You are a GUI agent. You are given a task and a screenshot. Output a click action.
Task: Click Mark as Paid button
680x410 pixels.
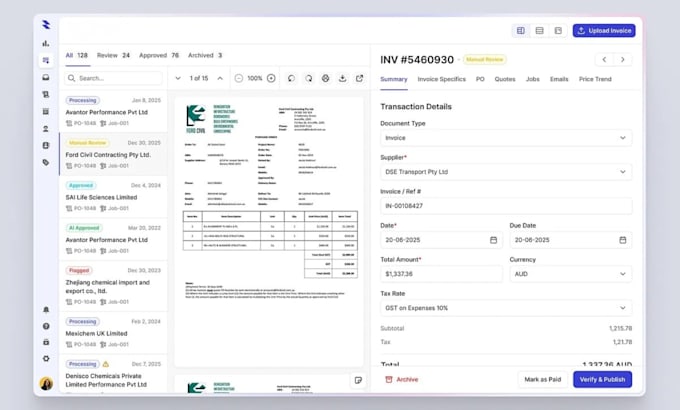[x=543, y=379]
